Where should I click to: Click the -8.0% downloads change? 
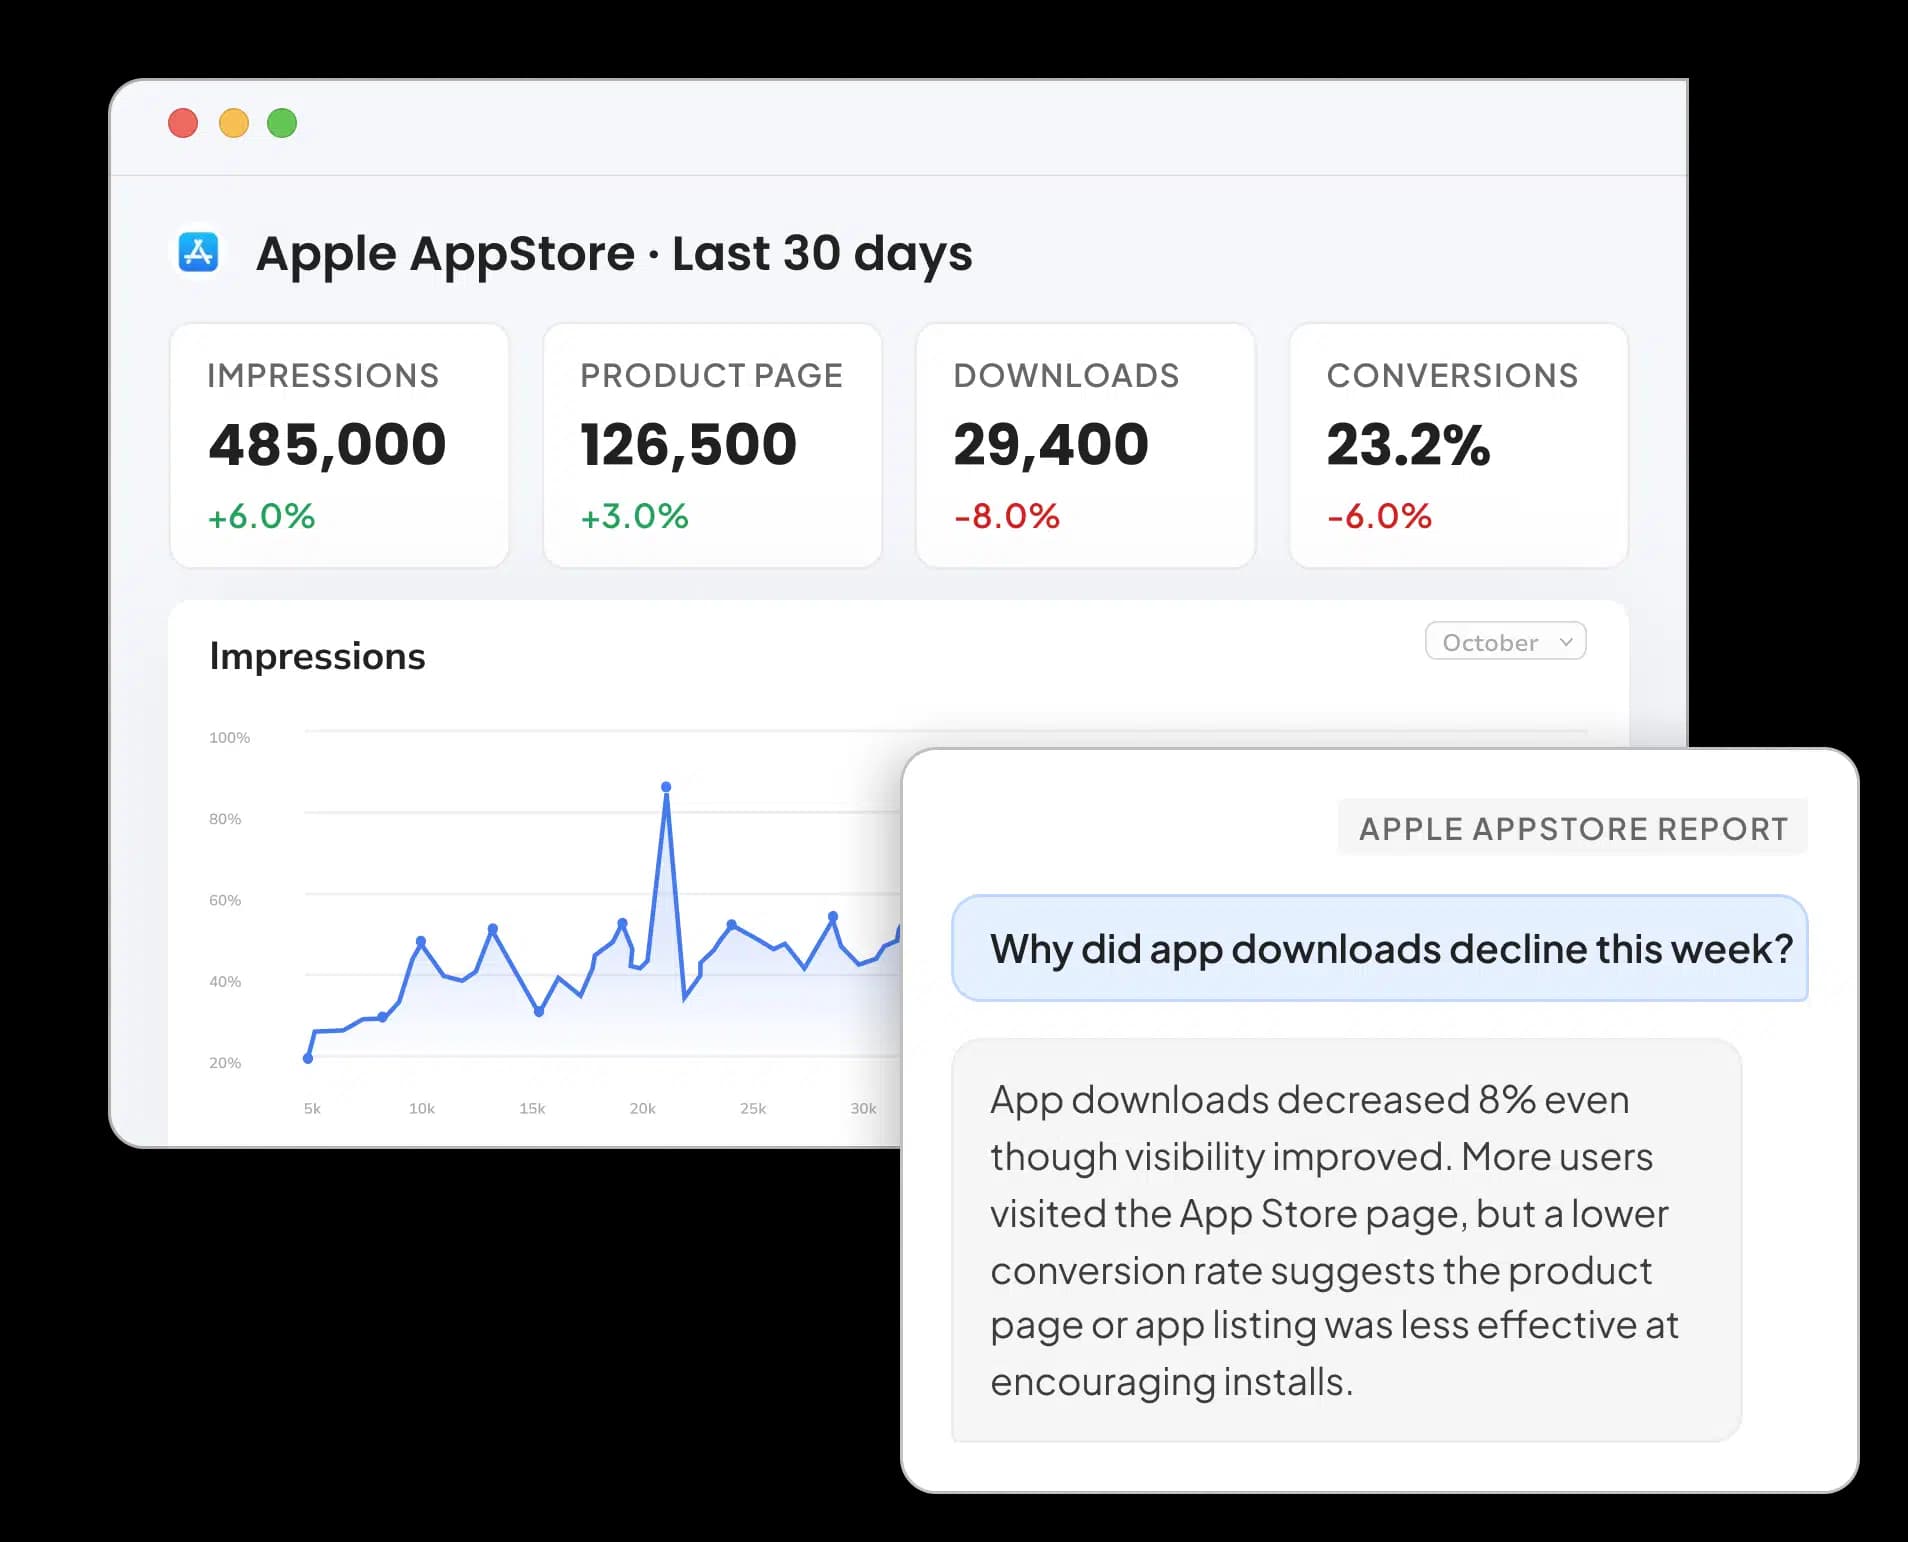[x=1007, y=516]
